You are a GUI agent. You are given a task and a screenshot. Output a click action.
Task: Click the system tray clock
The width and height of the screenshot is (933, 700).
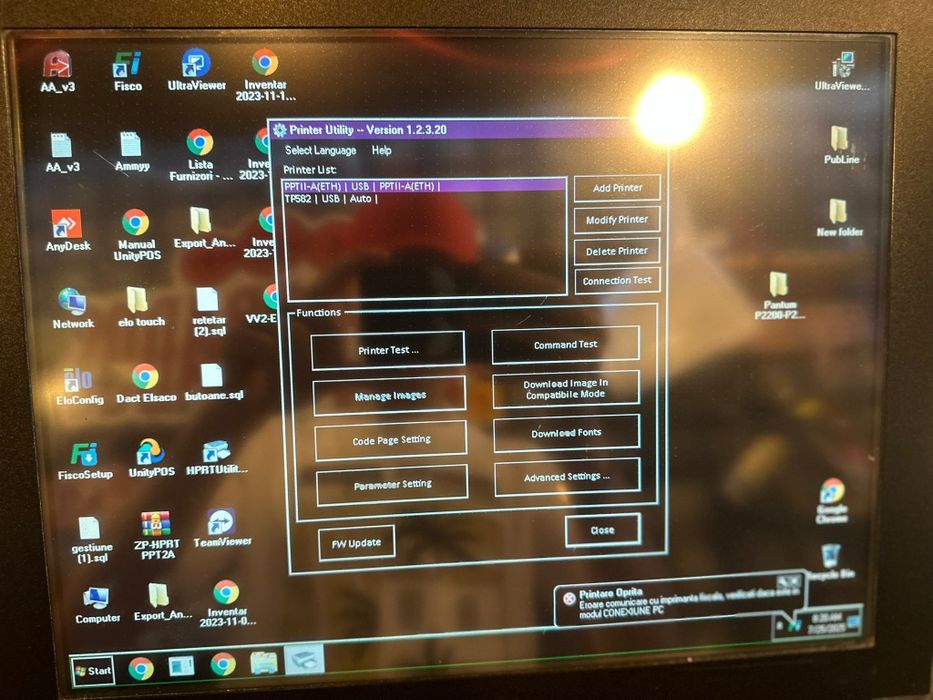[827, 623]
